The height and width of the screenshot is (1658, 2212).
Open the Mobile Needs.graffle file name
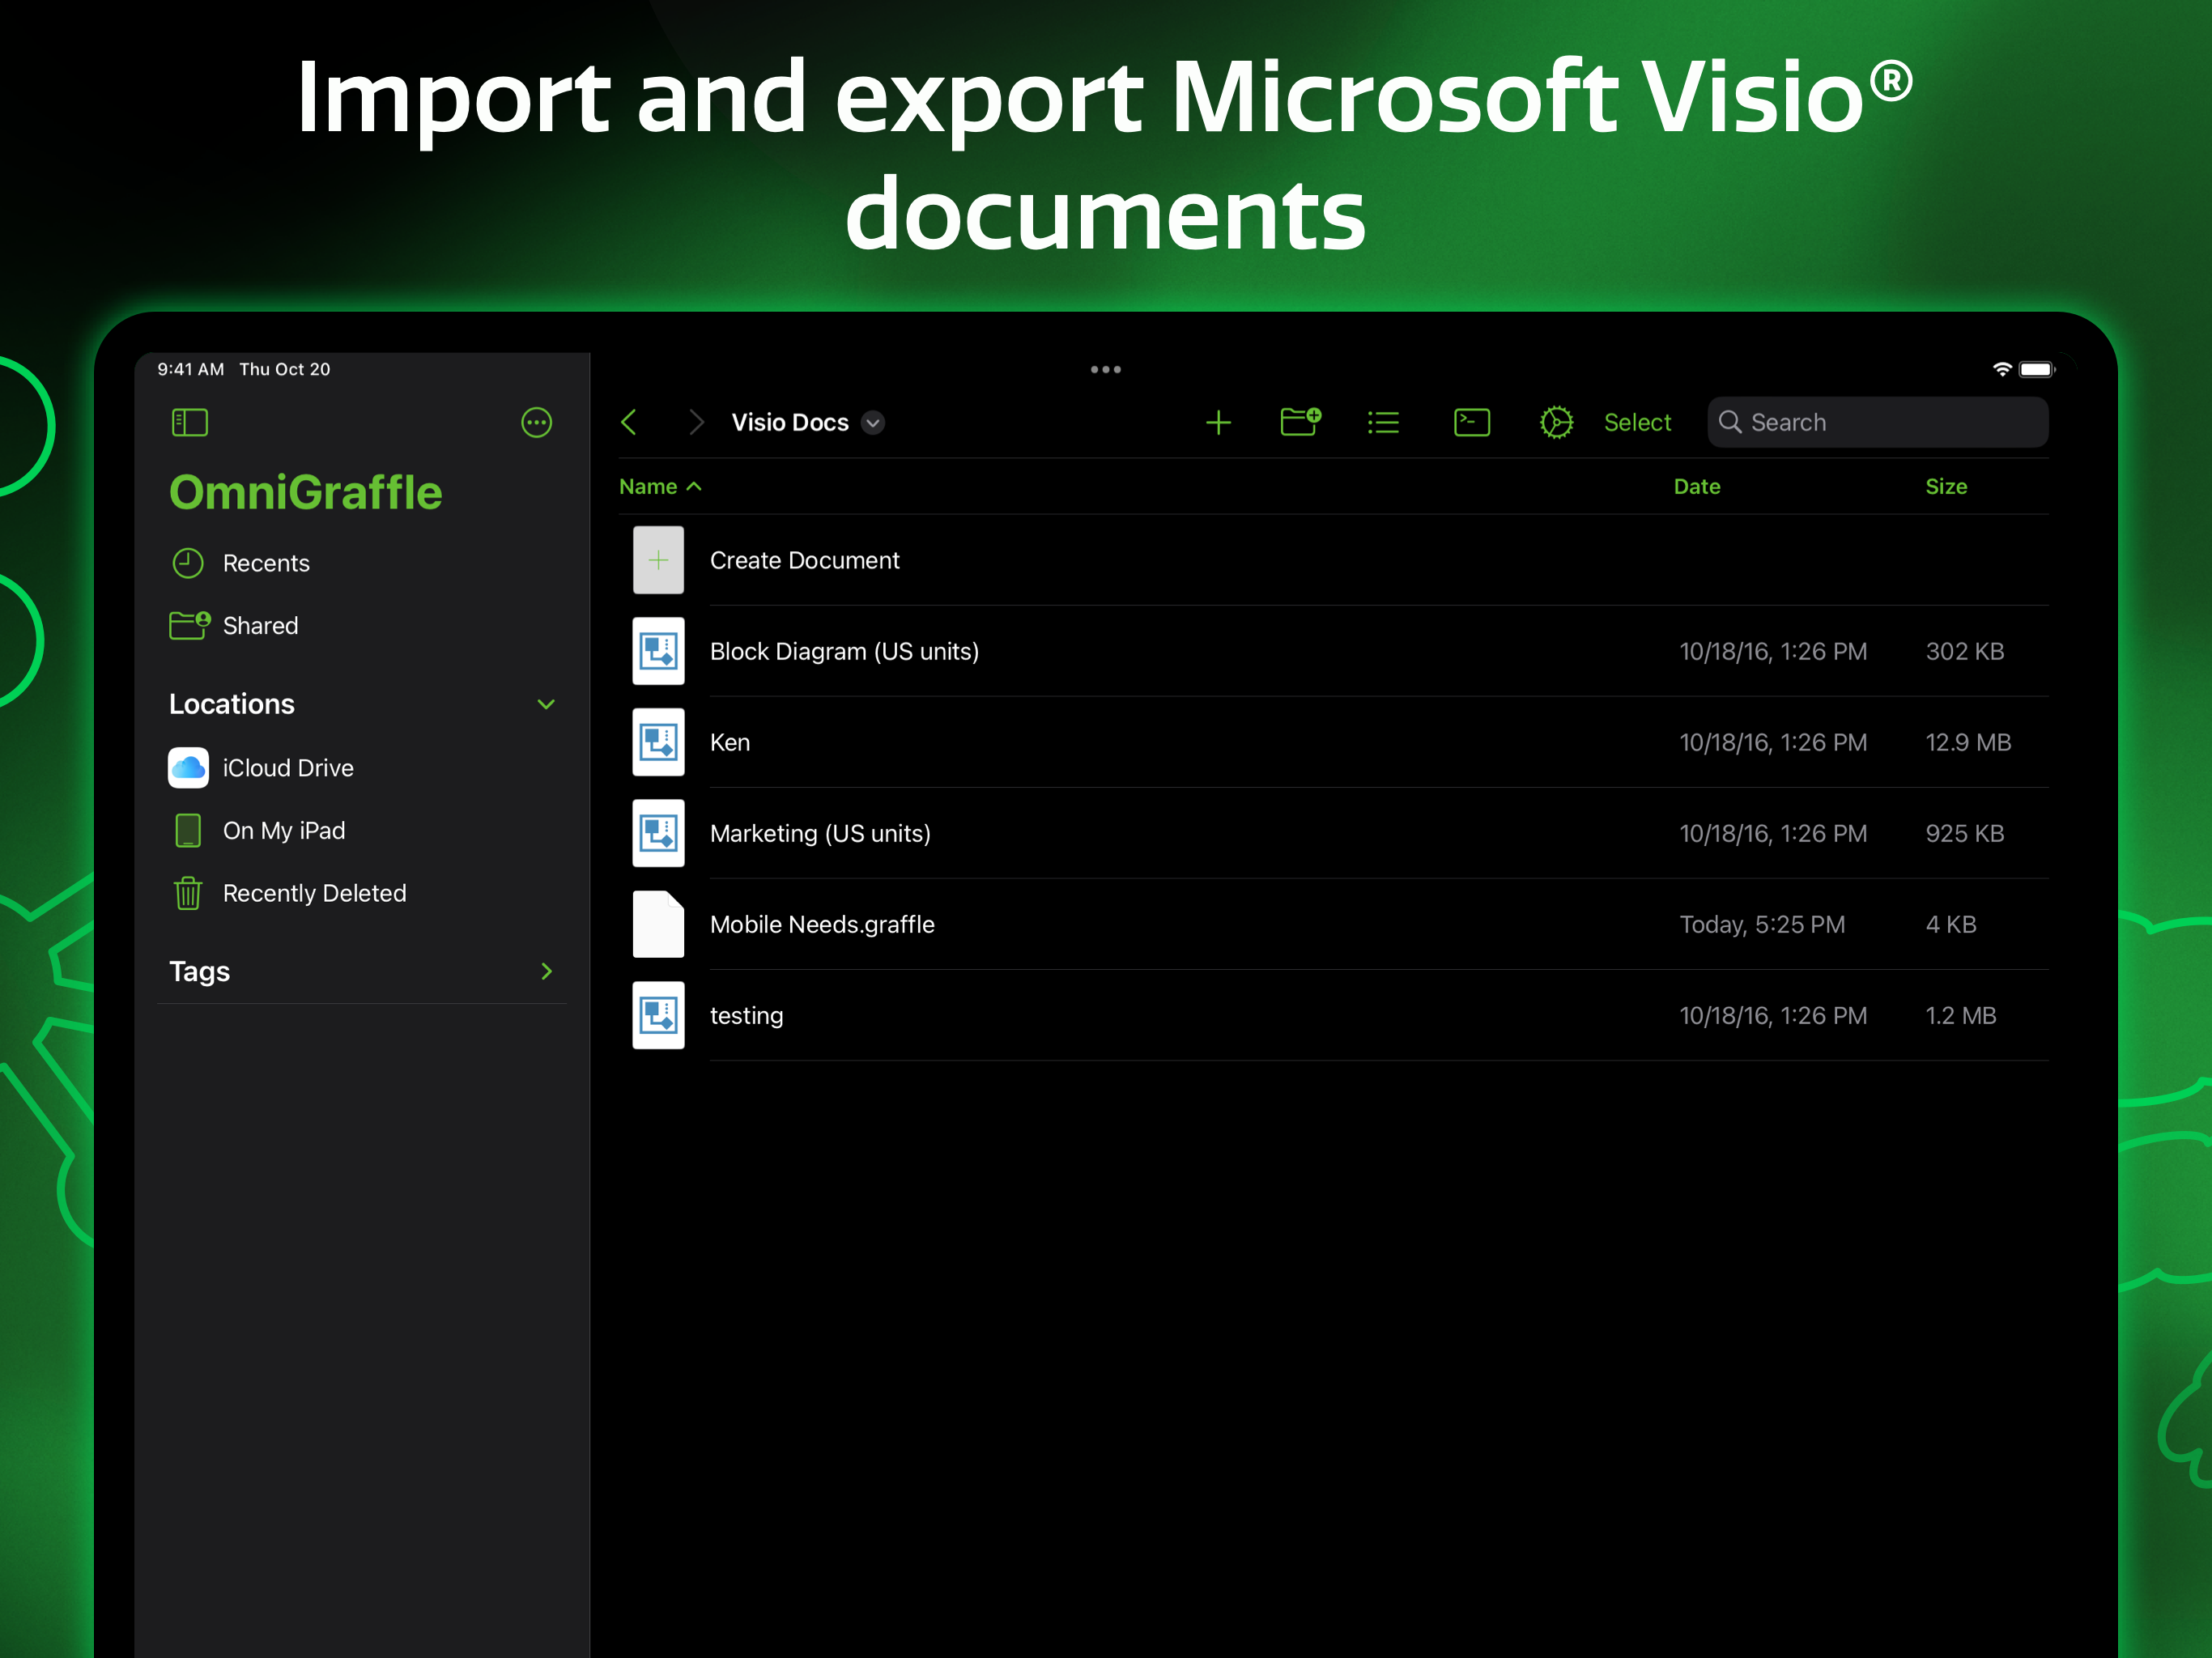(x=823, y=925)
